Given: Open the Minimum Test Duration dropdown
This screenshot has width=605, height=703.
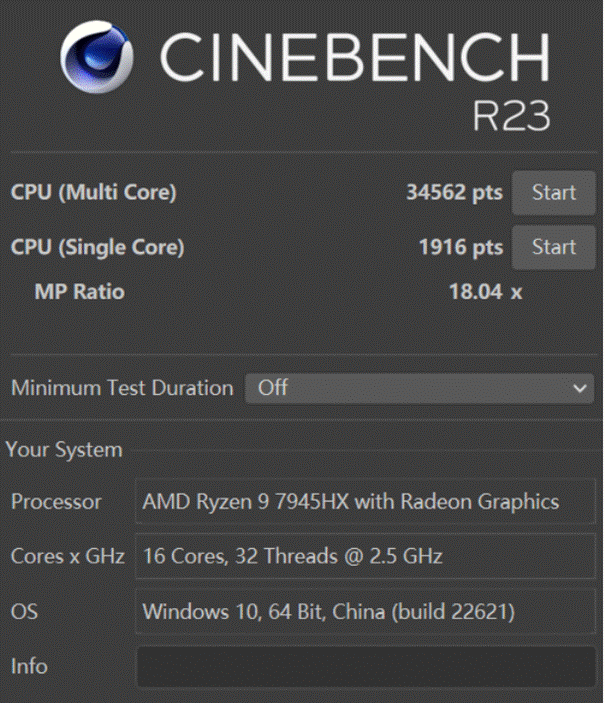Looking at the screenshot, I should coord(419,388).
